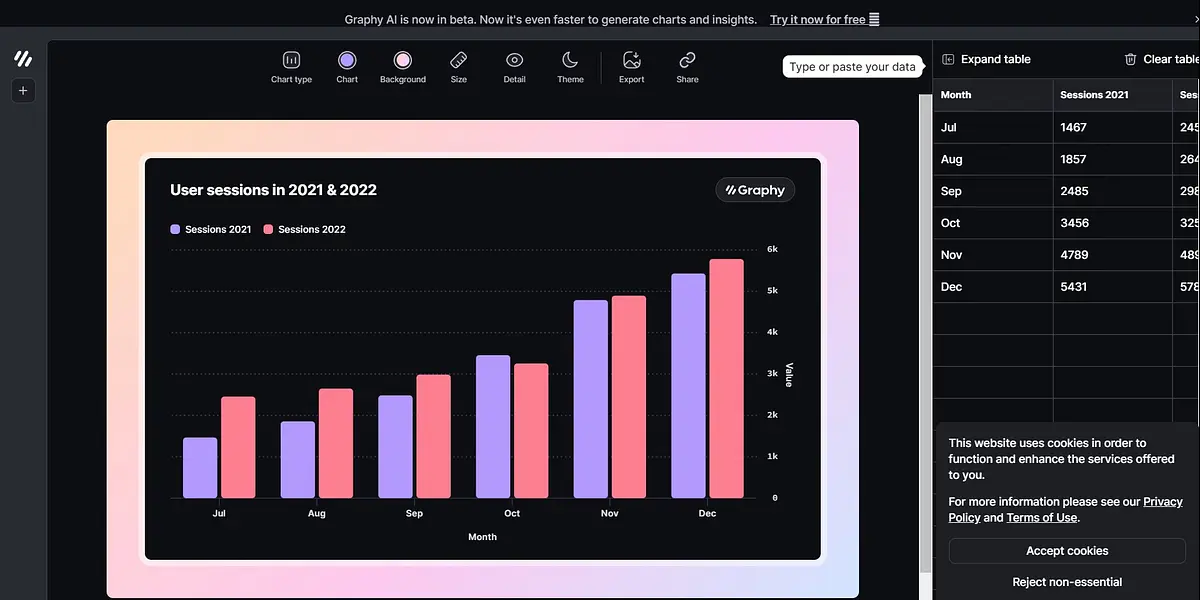Switch Theme with the moon icon
The image size is (1200, 600).
pyautogui.click(x=570, y=67)
